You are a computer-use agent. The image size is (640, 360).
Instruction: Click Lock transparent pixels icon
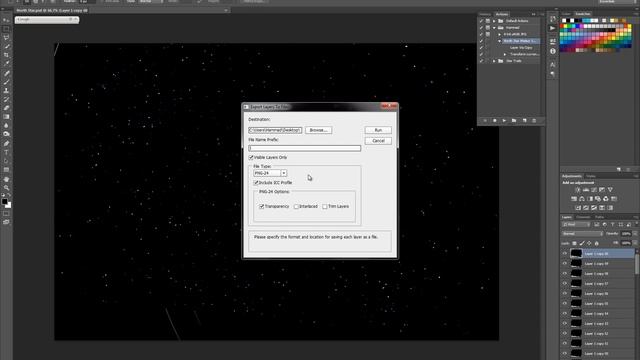574,244
